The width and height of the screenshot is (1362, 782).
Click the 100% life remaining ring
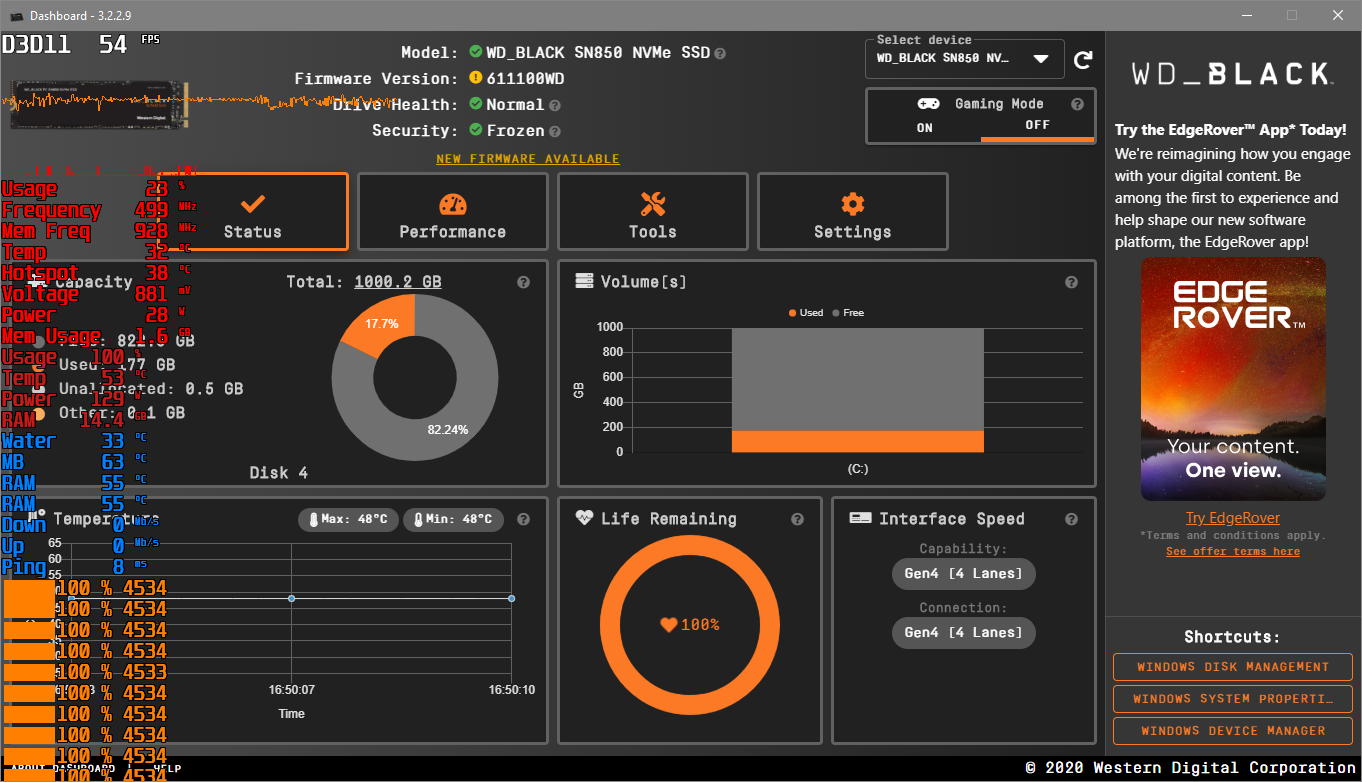(x=689, y=625)
